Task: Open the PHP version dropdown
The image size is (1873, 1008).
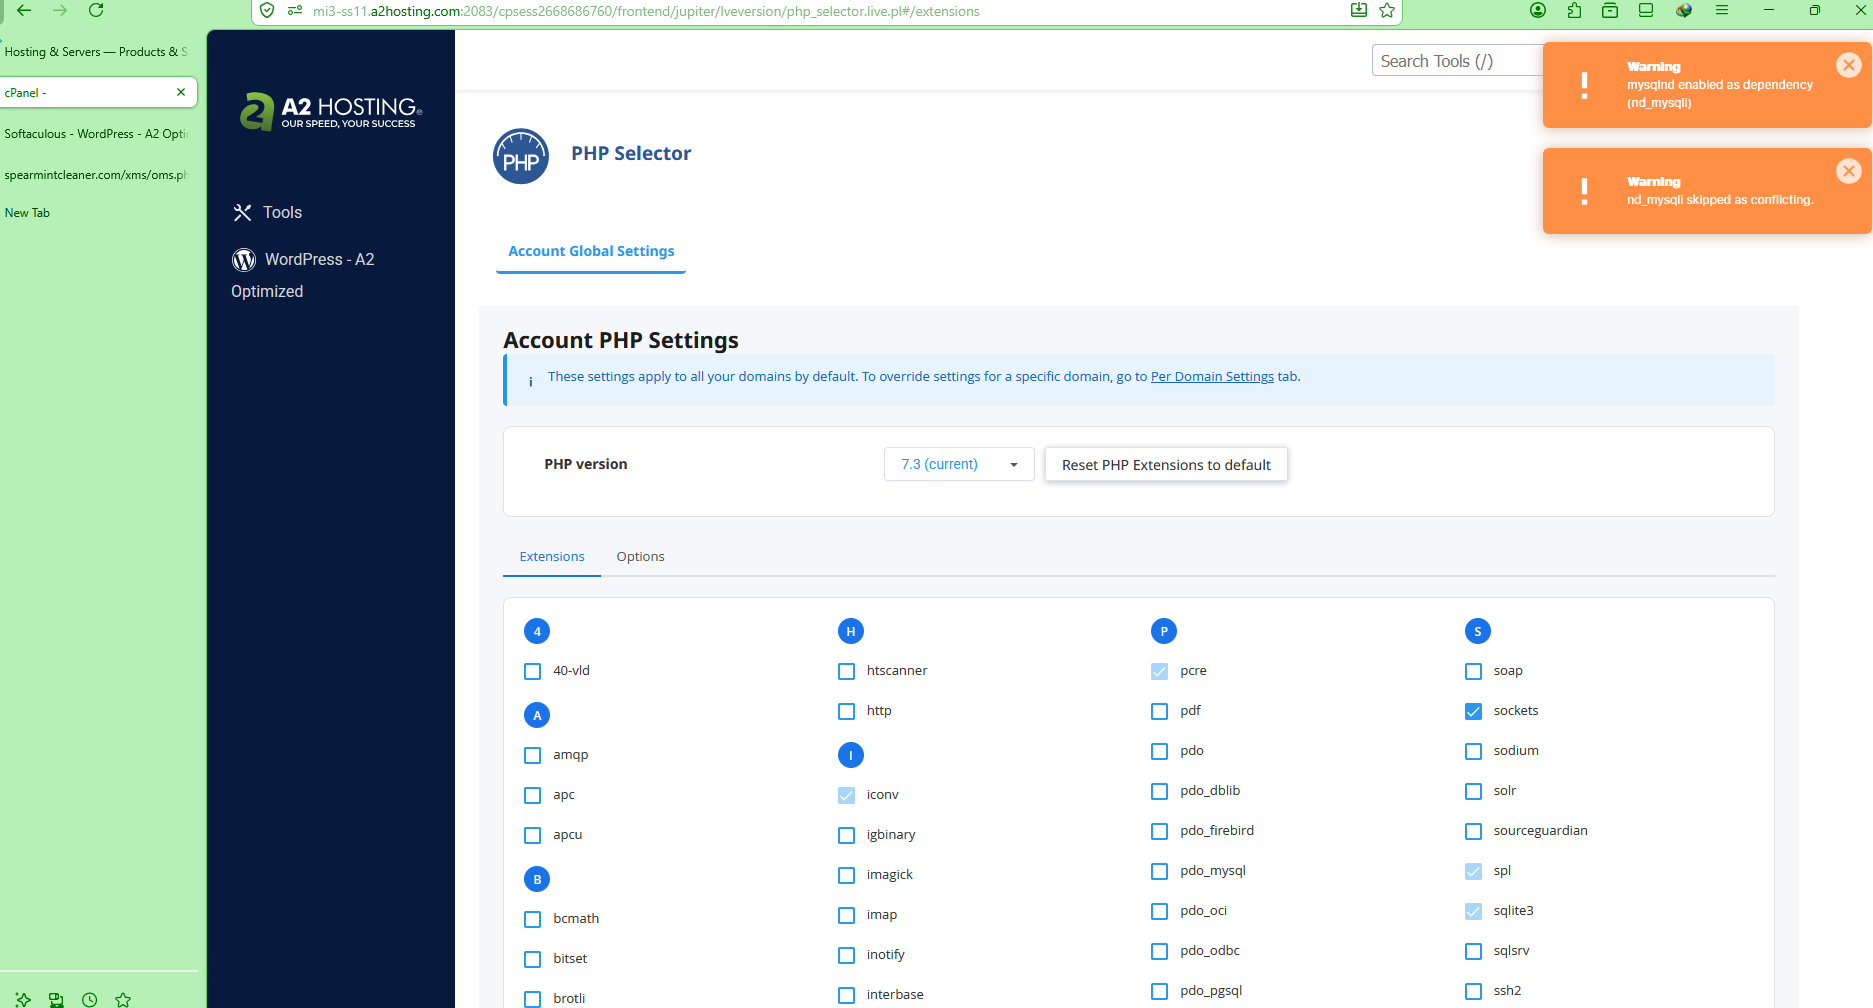Action: pyautogui.click(x=958, y=464)
